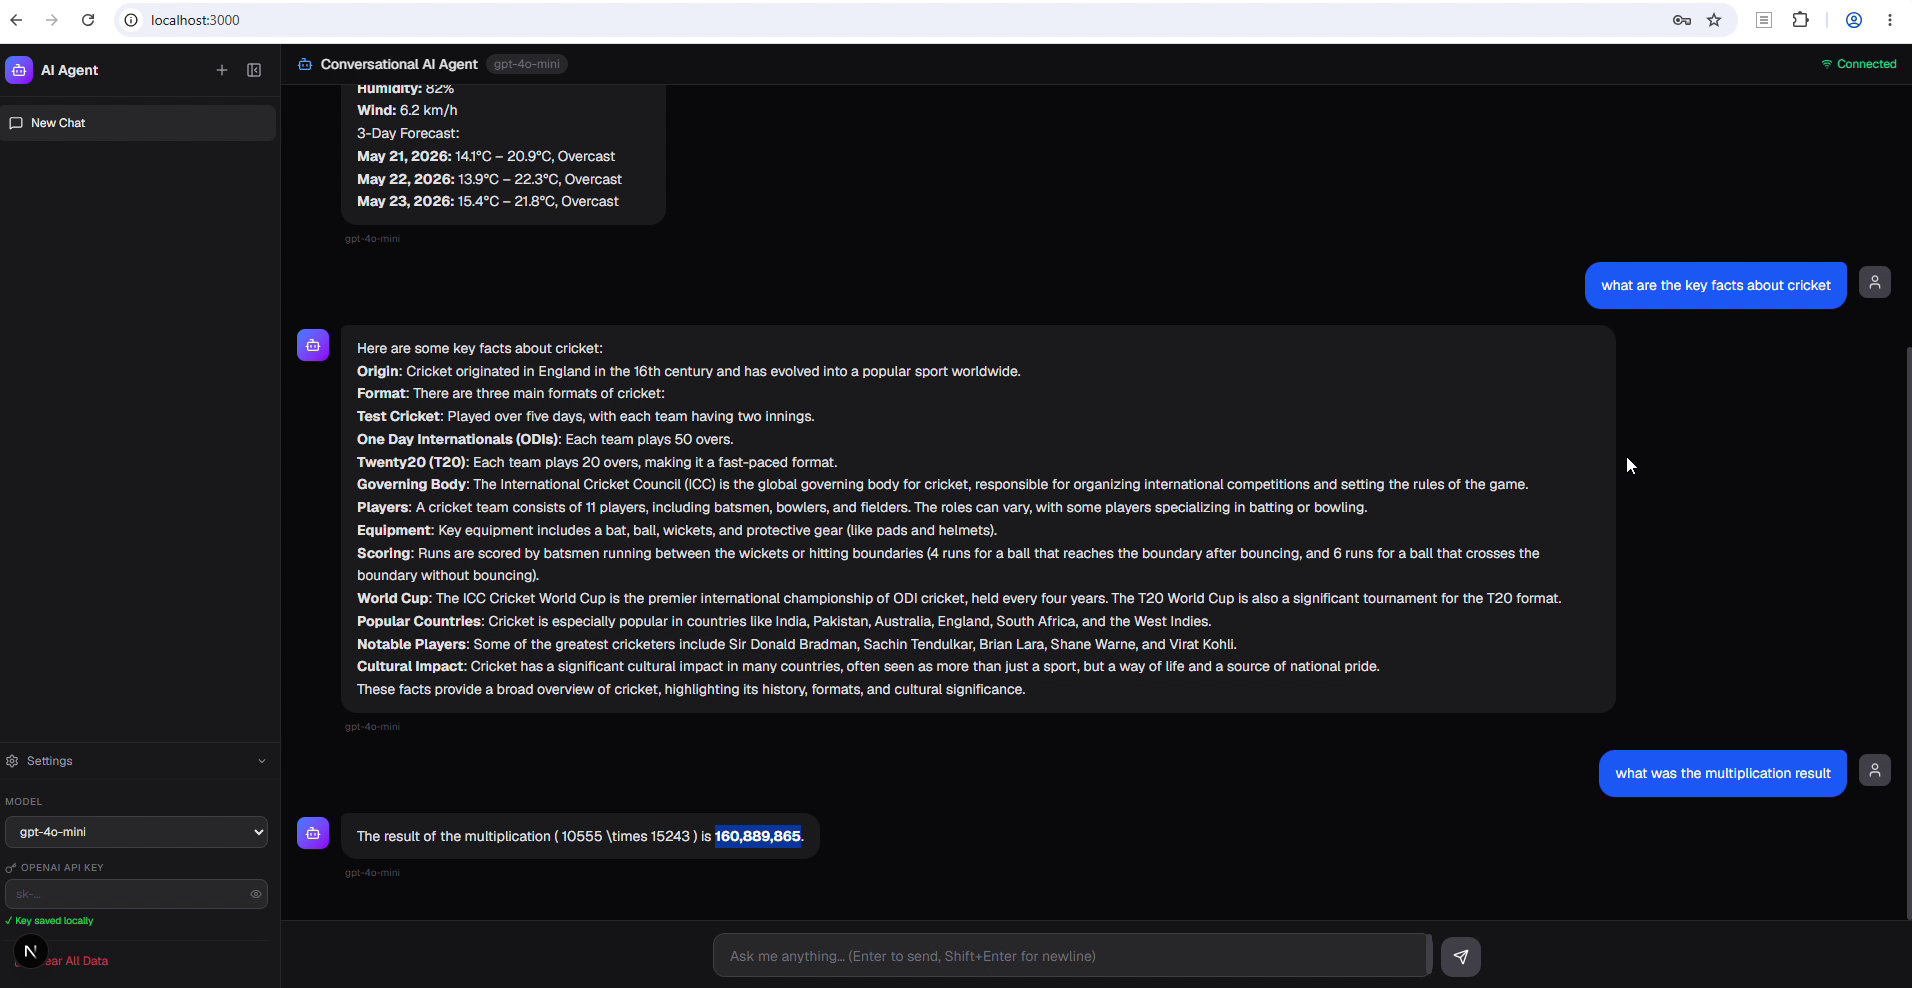
Task: Click the new chat plus icon
Action: pyautogui.click(x=222, y=70)
